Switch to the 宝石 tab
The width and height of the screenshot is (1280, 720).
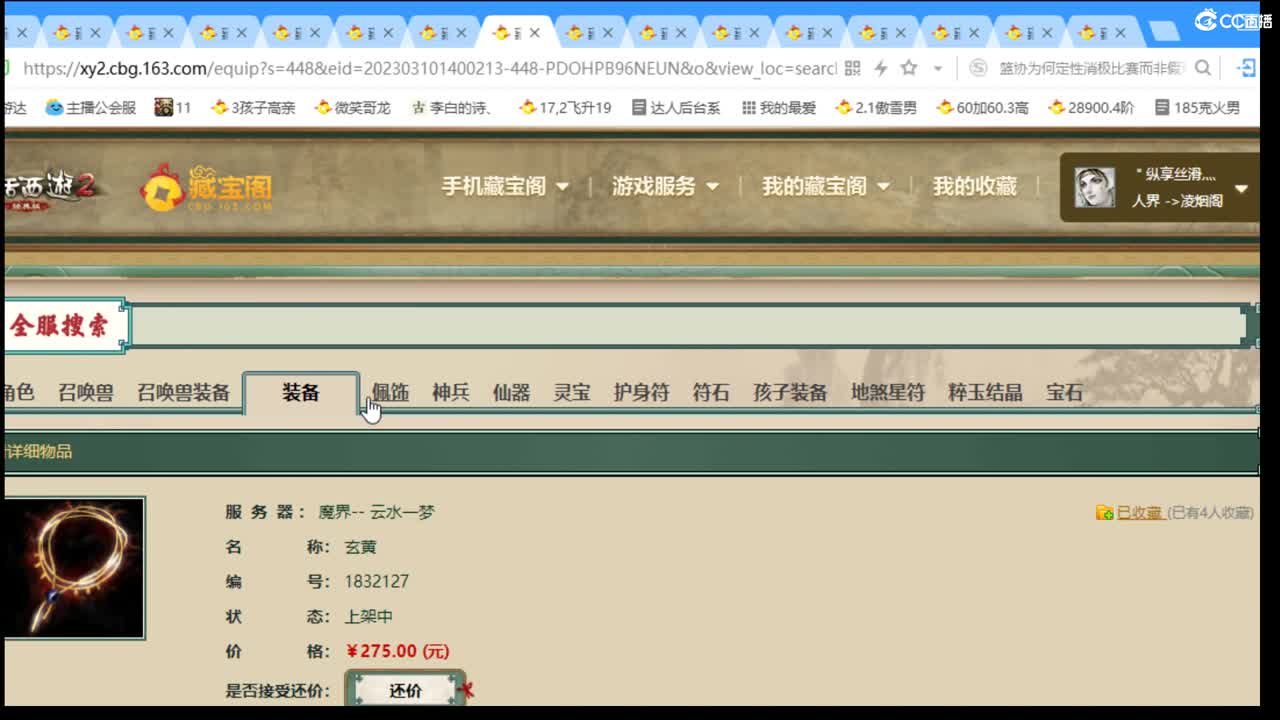tap(1064, 393)
